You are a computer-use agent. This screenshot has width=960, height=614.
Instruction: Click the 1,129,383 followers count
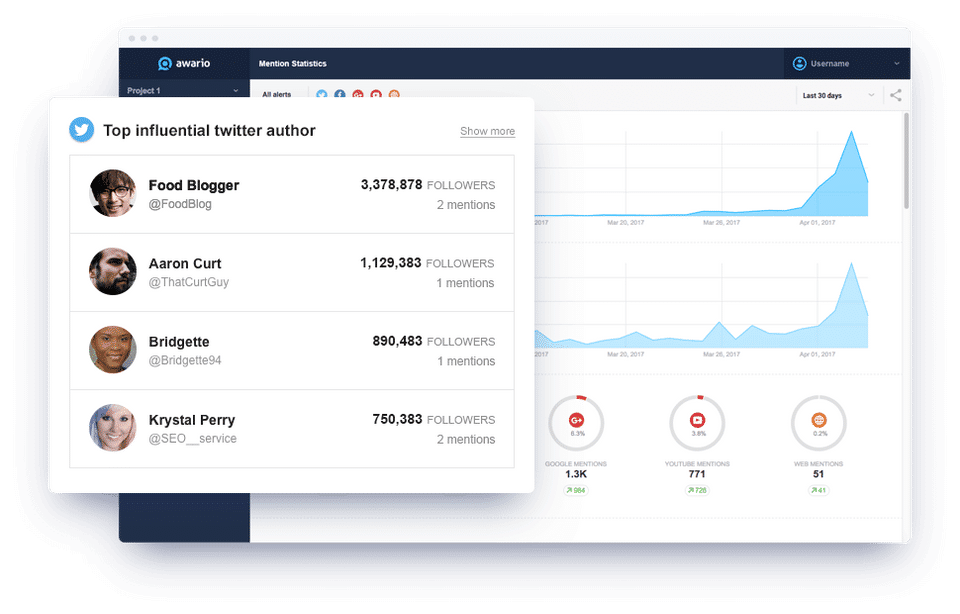coord(391,263)
